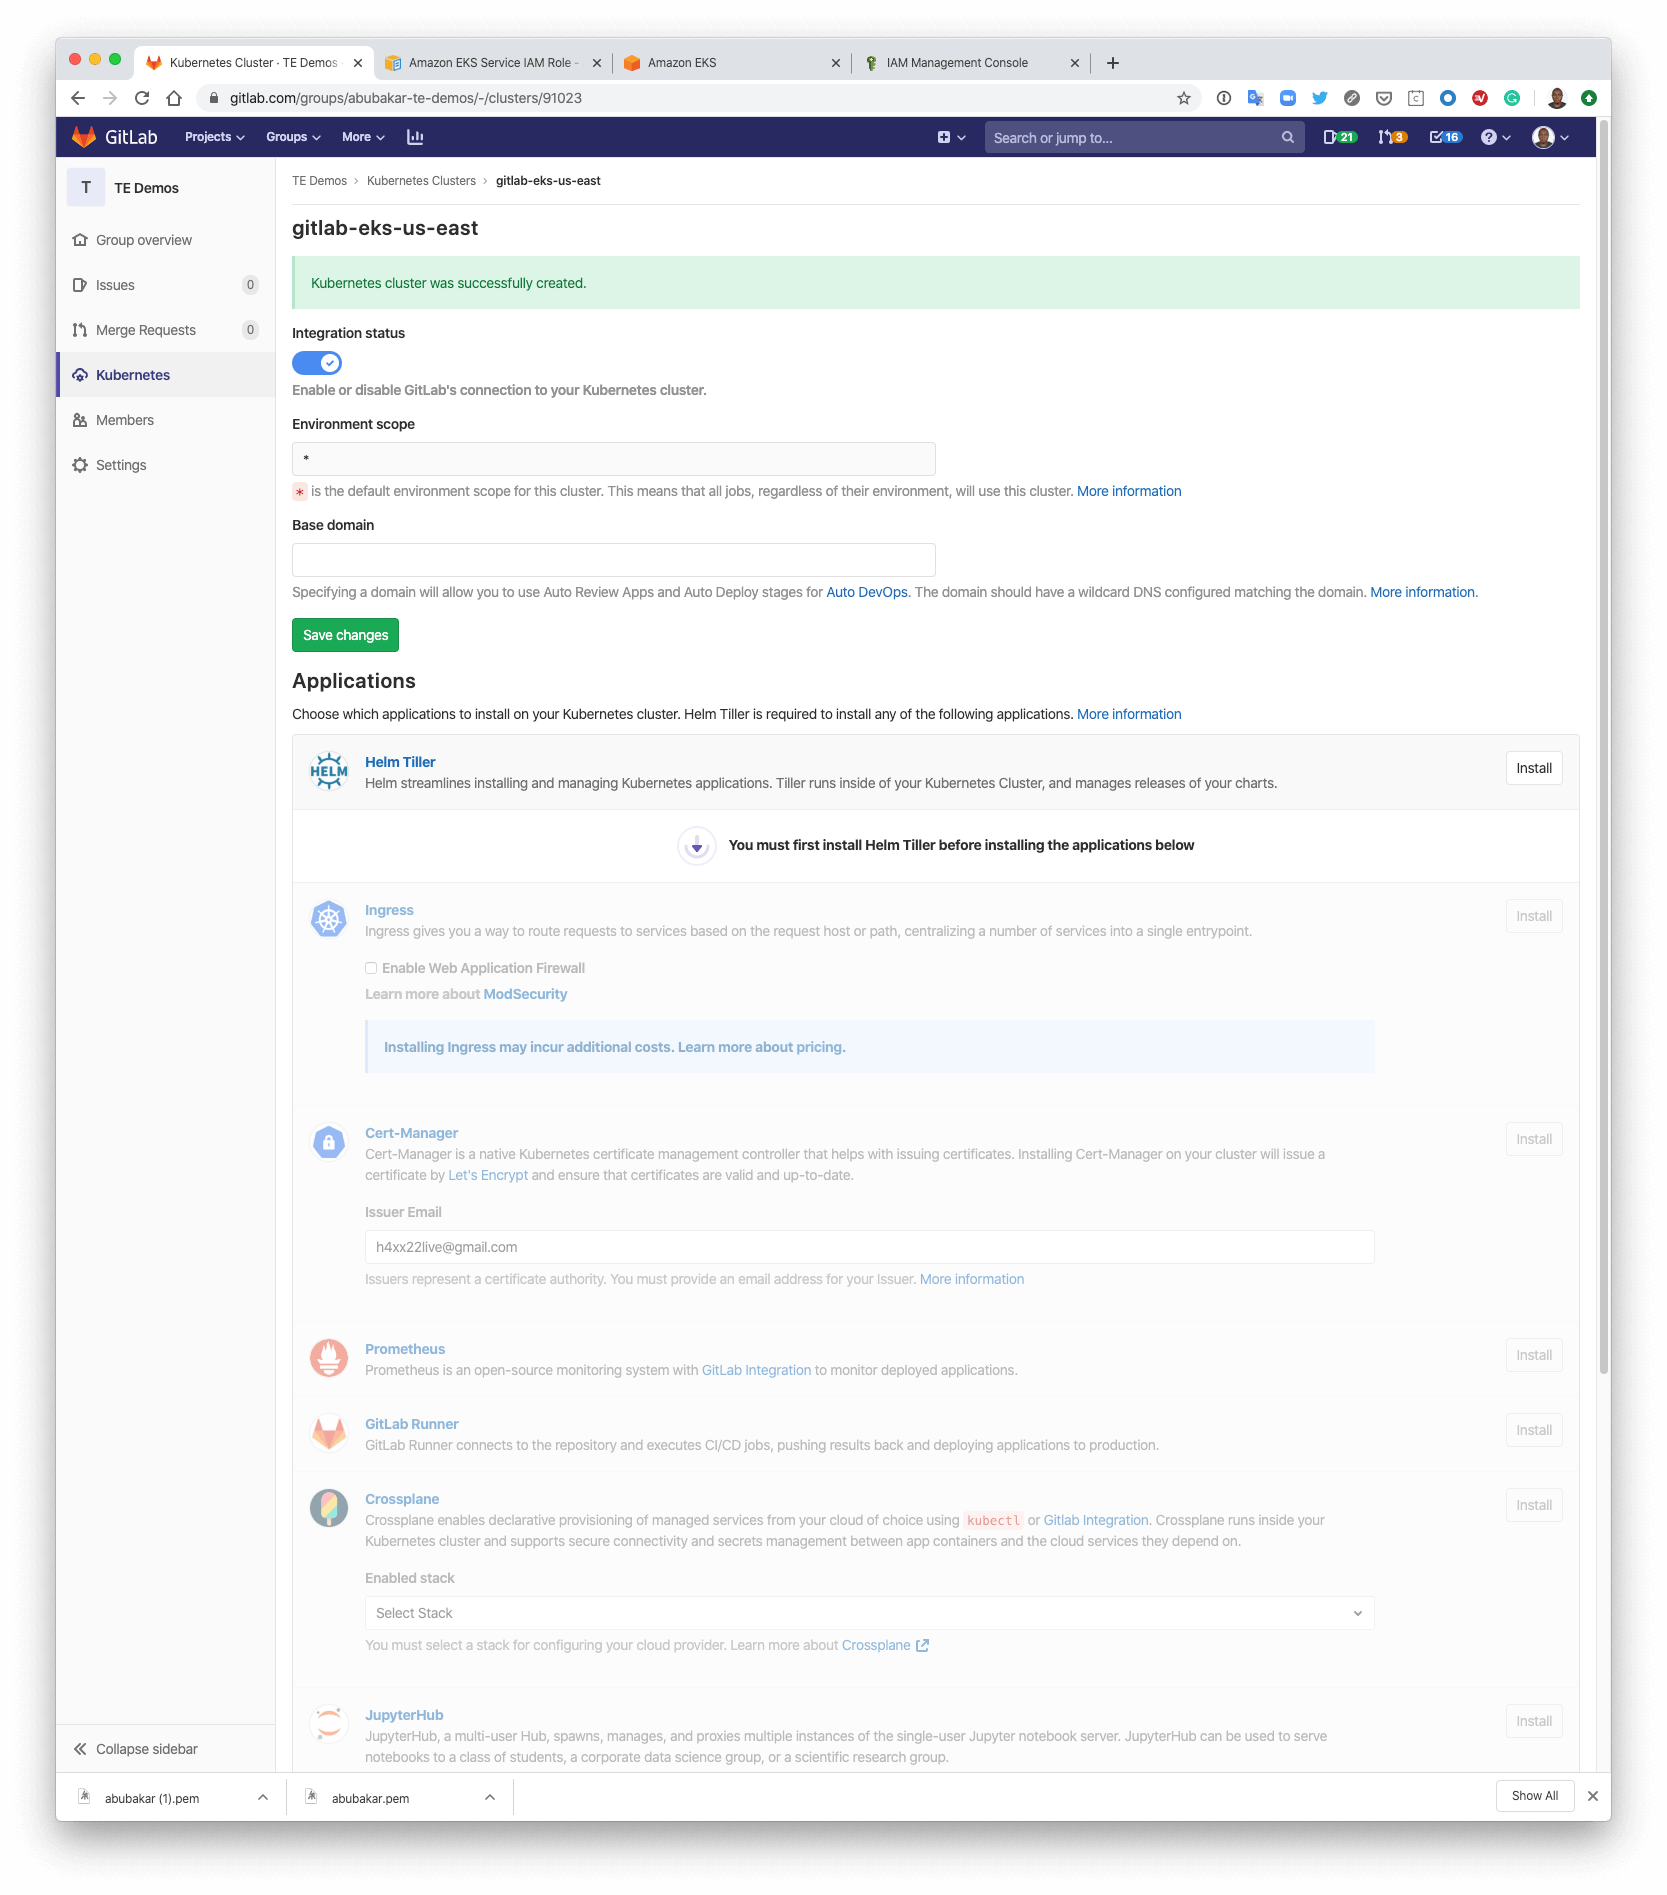Open the Select Stack dropdown
The image size is (1667, 1895).
tap(869, 1613)
